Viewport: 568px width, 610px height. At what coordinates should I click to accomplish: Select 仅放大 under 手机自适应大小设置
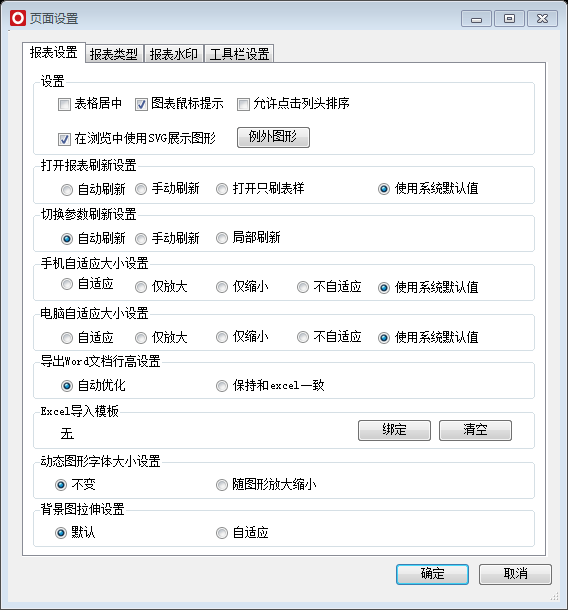141,287
